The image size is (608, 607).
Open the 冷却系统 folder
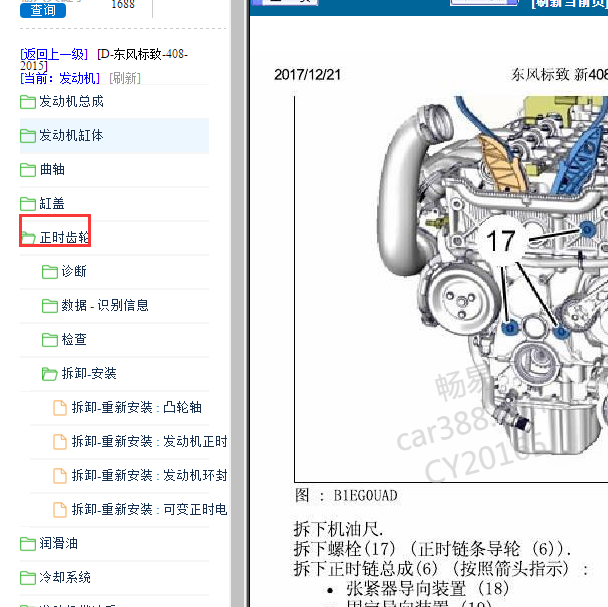pos(65,578)
